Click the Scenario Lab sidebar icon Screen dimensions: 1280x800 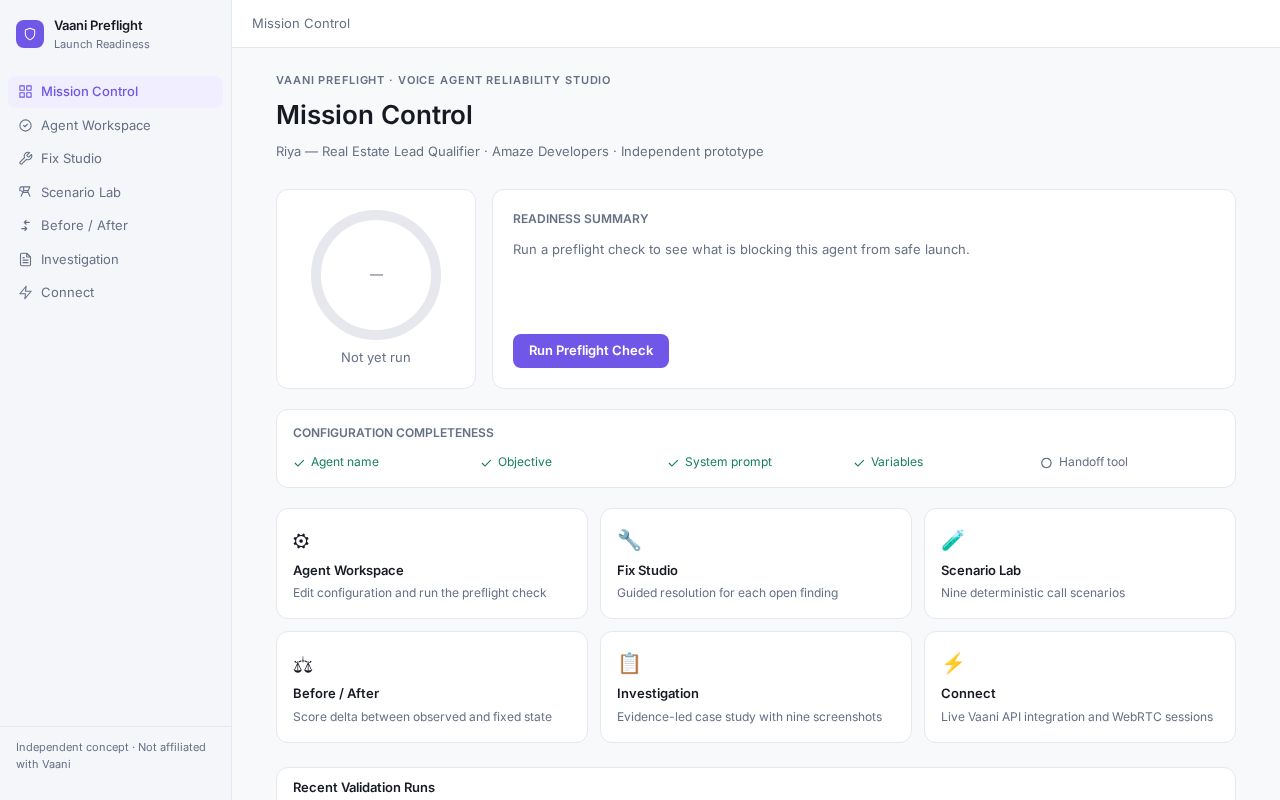pyautogui.click(x=26, y=192)
